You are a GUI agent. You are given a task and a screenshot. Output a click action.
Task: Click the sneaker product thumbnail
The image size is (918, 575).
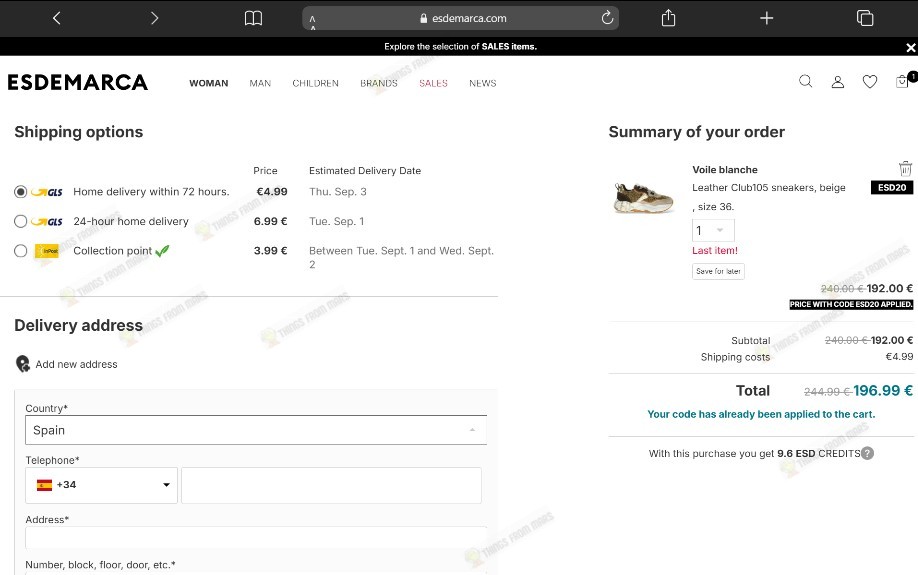point(643,197)
